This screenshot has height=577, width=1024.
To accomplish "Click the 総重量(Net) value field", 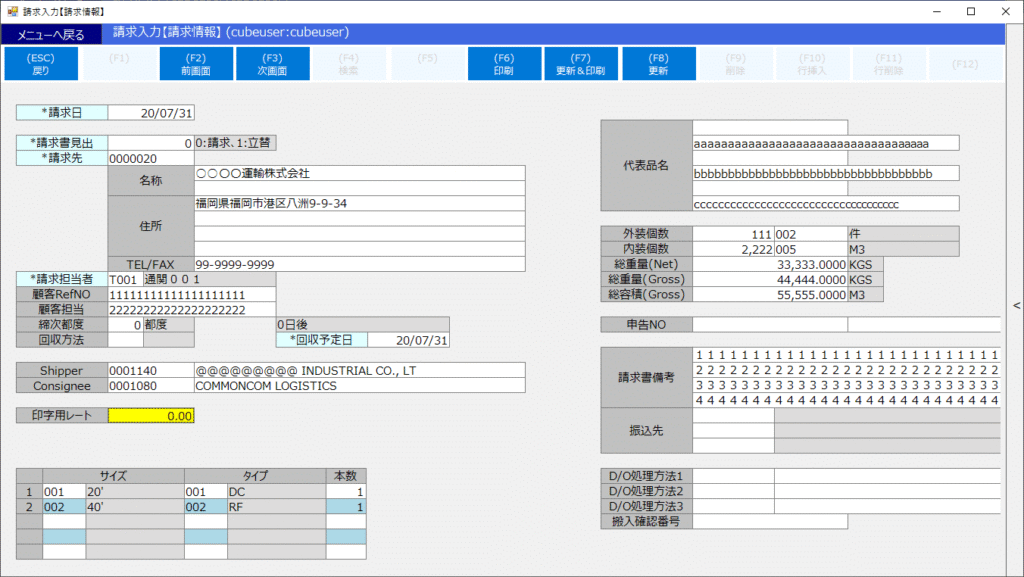I will point(769,264).
